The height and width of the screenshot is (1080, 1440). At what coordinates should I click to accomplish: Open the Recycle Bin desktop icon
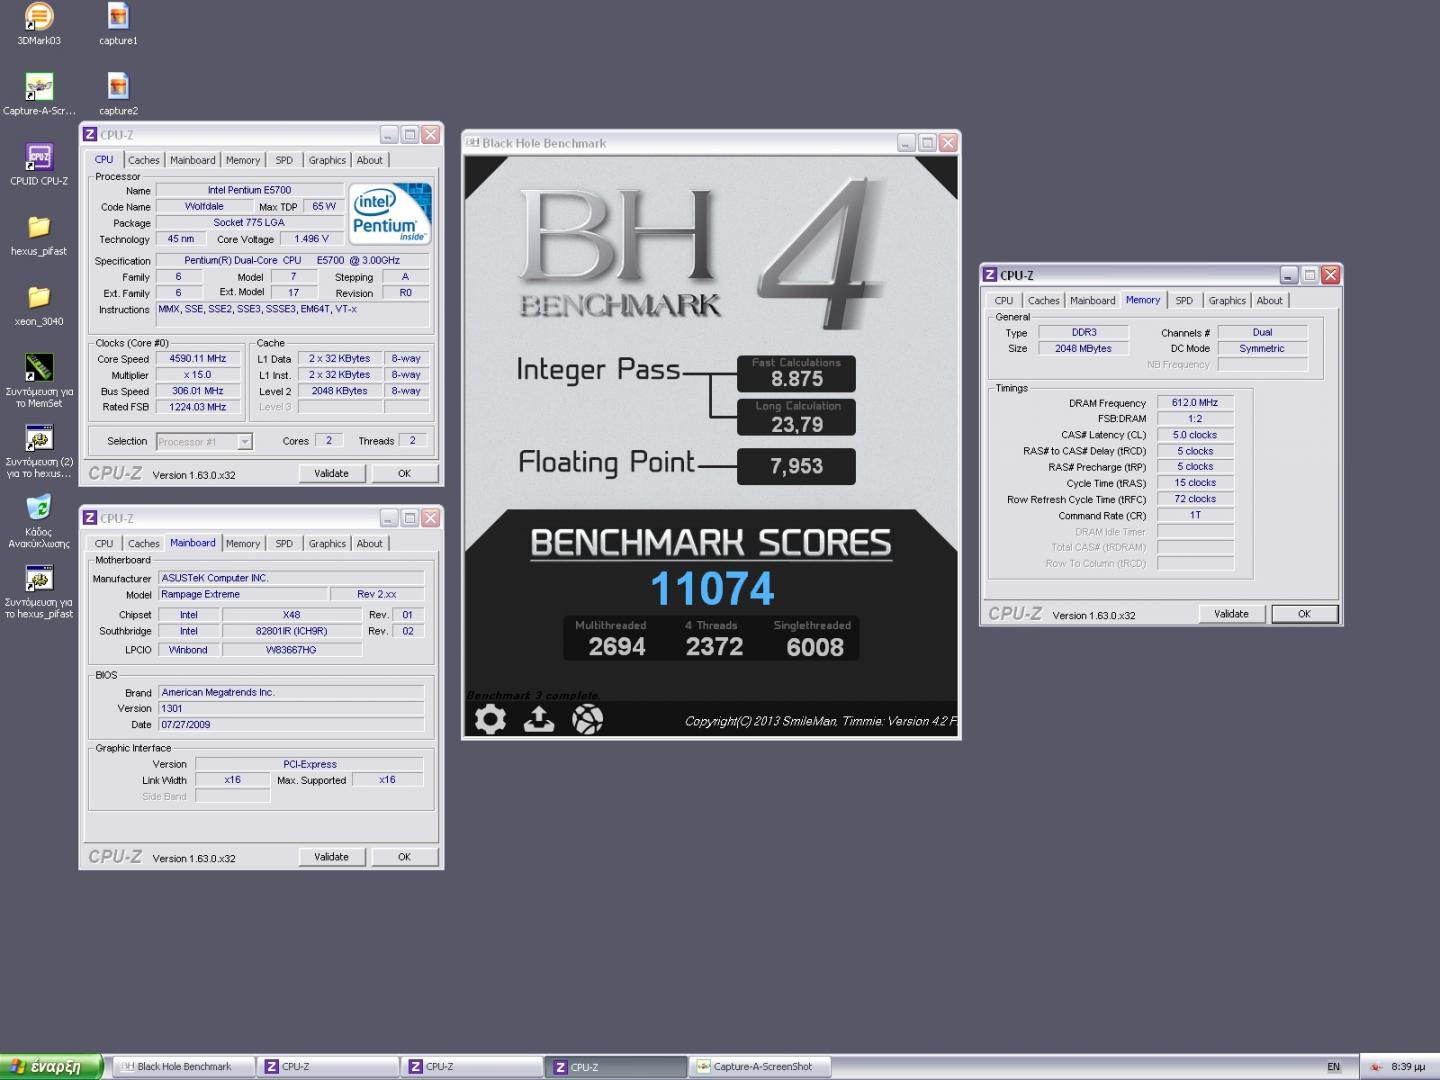tap(39, 520)
